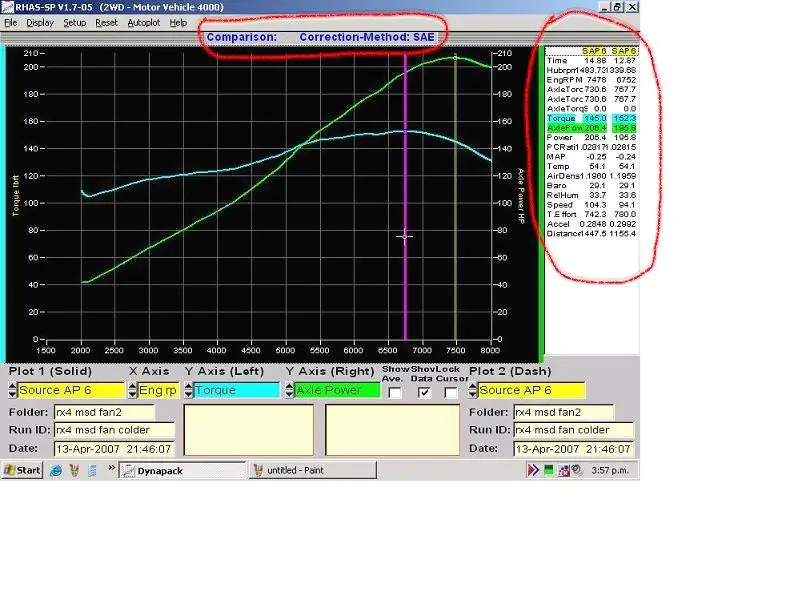Image resolution: width=810 pixels, height=608 pixels.
Task: Open the Autoplot menu
Action: [x=144, y=23]
